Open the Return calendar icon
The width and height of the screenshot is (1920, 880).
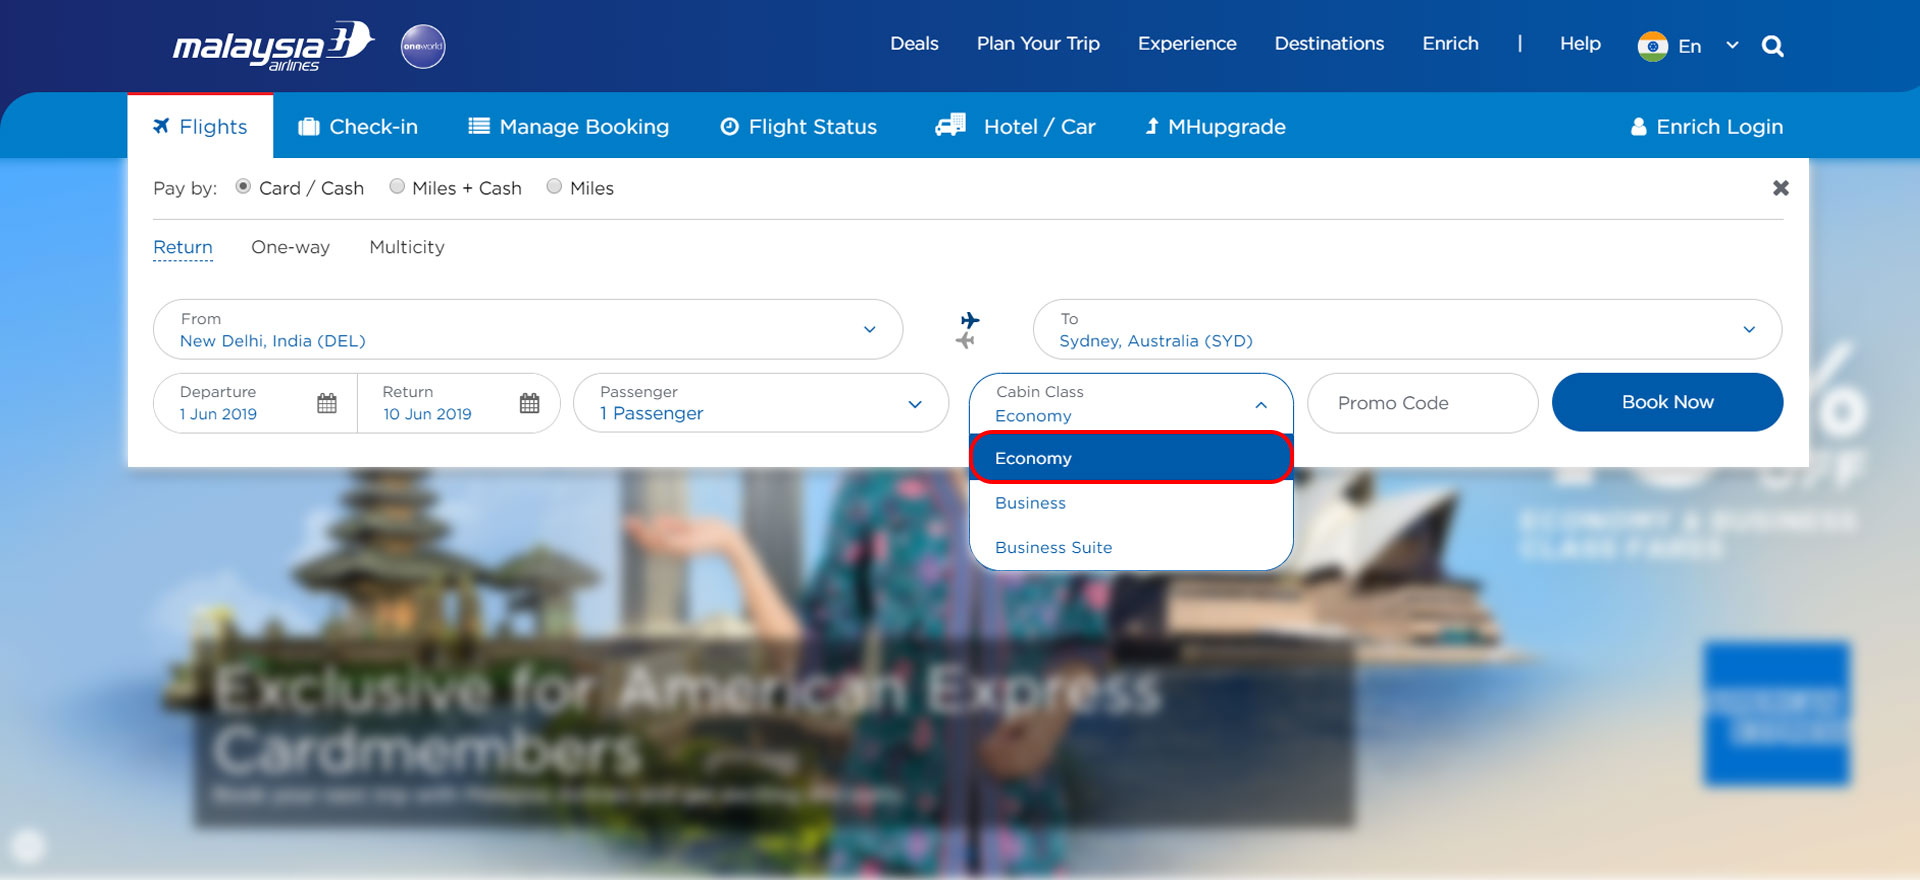pyautogui.click(x=529, y=403)
